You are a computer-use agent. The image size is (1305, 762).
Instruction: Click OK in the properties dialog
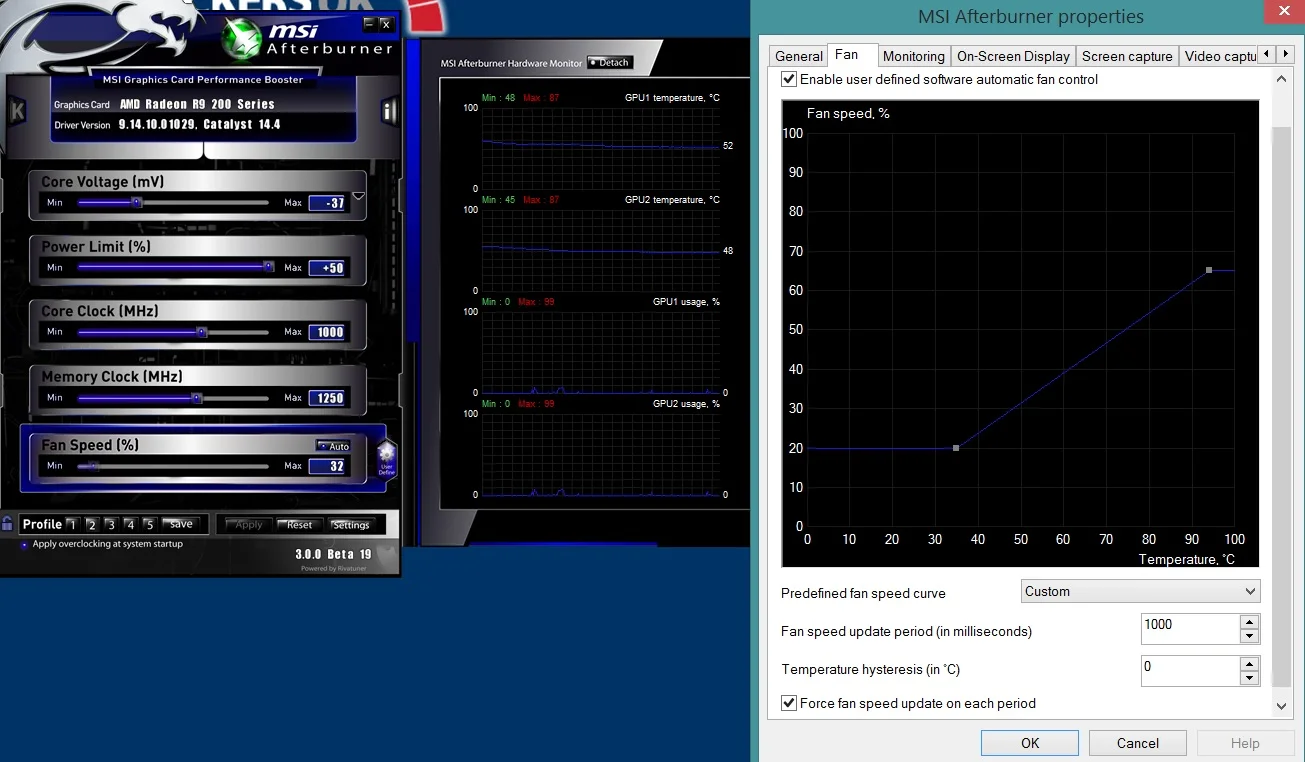[x=1030, y=743]
